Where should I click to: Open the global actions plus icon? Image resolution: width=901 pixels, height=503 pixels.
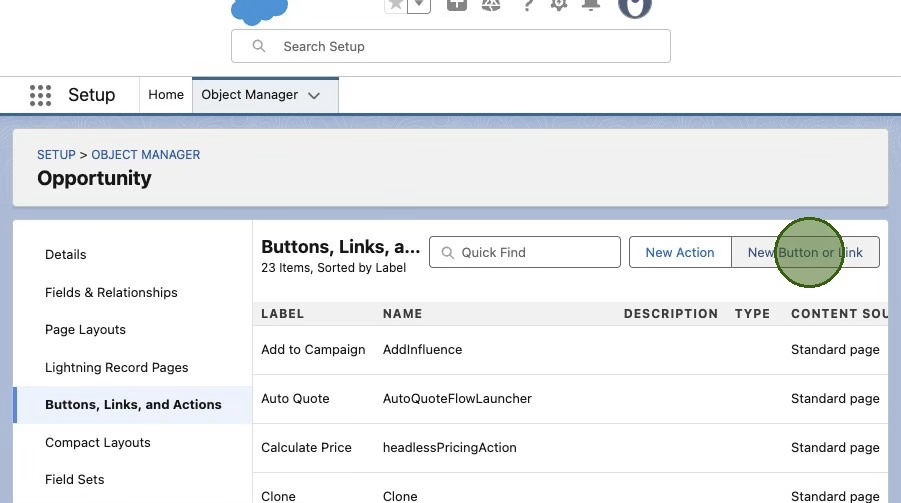point(456,5)
